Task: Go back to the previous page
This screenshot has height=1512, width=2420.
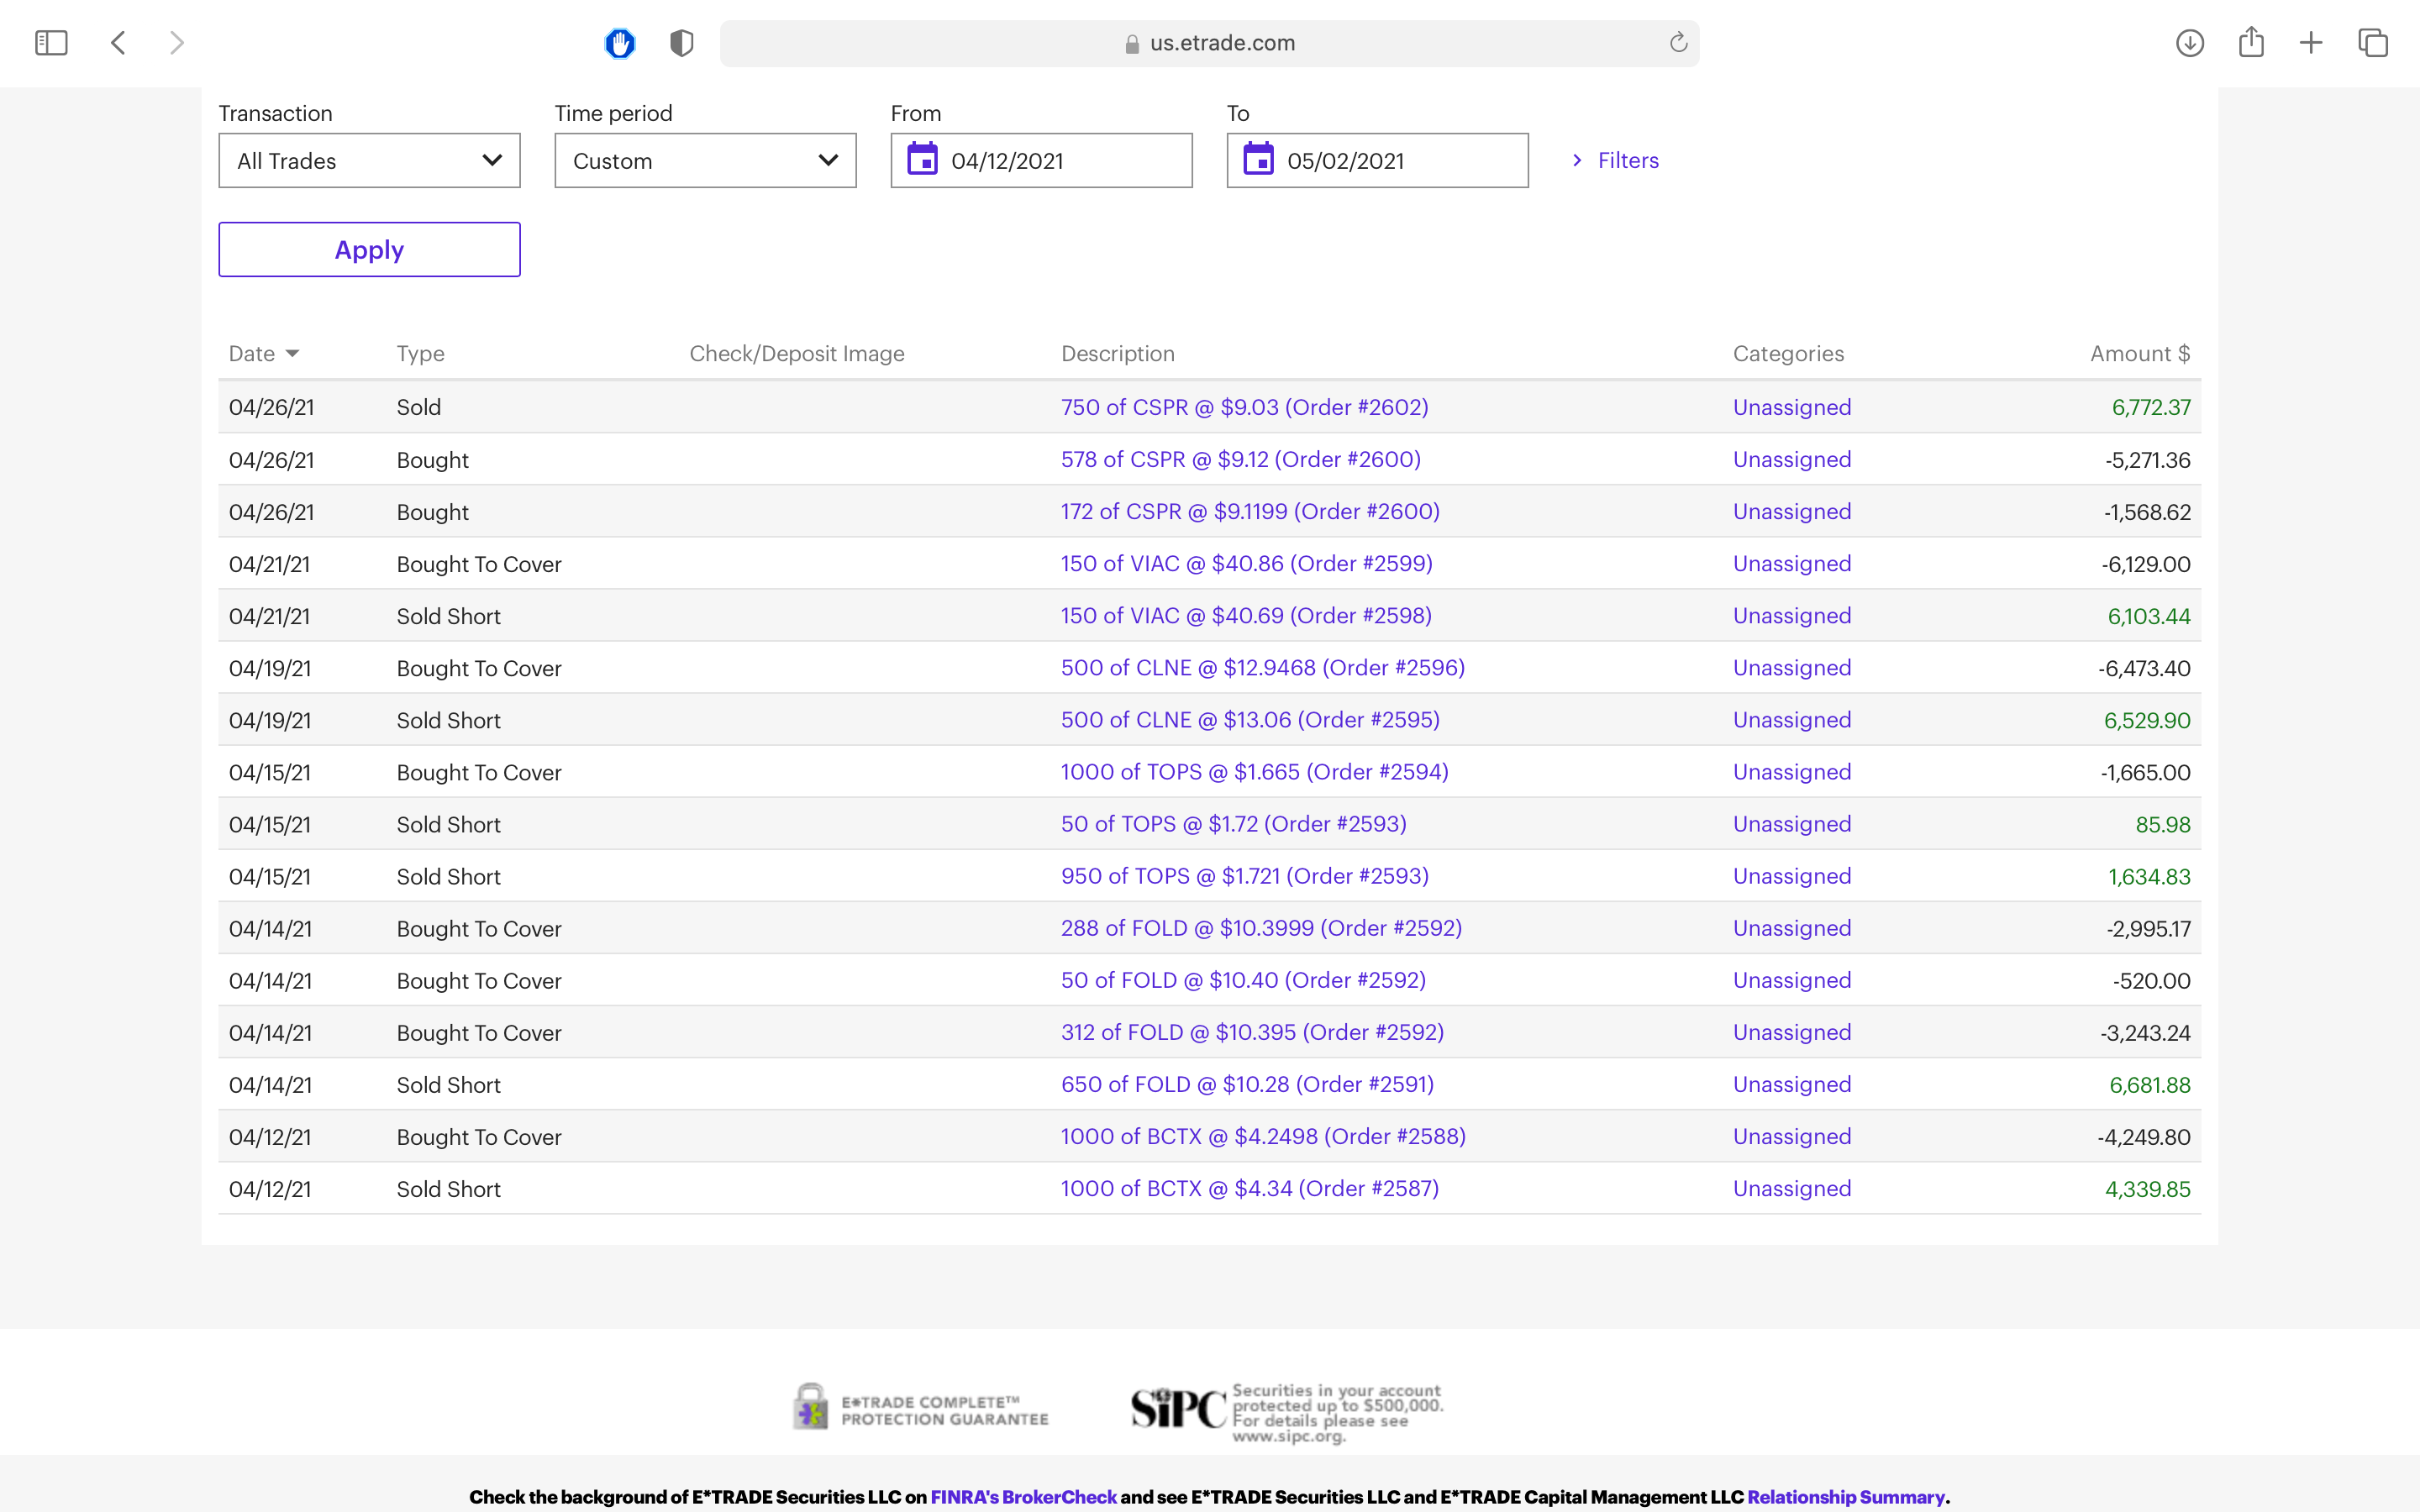Action: [118, 43]
